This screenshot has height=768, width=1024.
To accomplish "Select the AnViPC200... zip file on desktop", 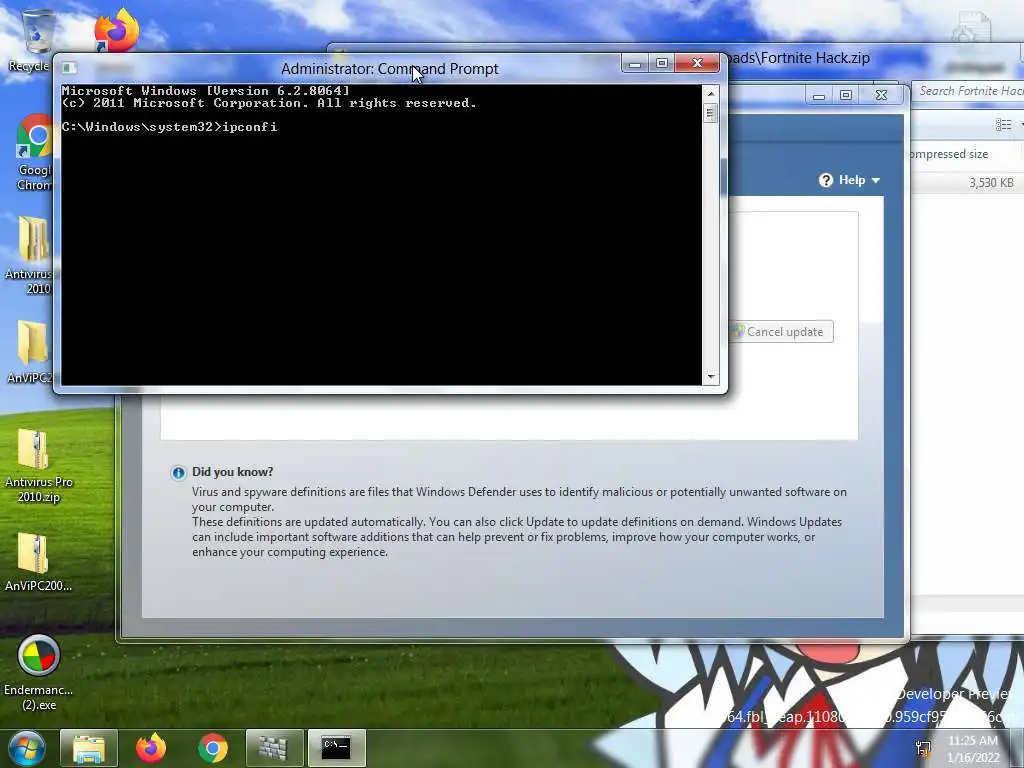I will pos(38,562).
